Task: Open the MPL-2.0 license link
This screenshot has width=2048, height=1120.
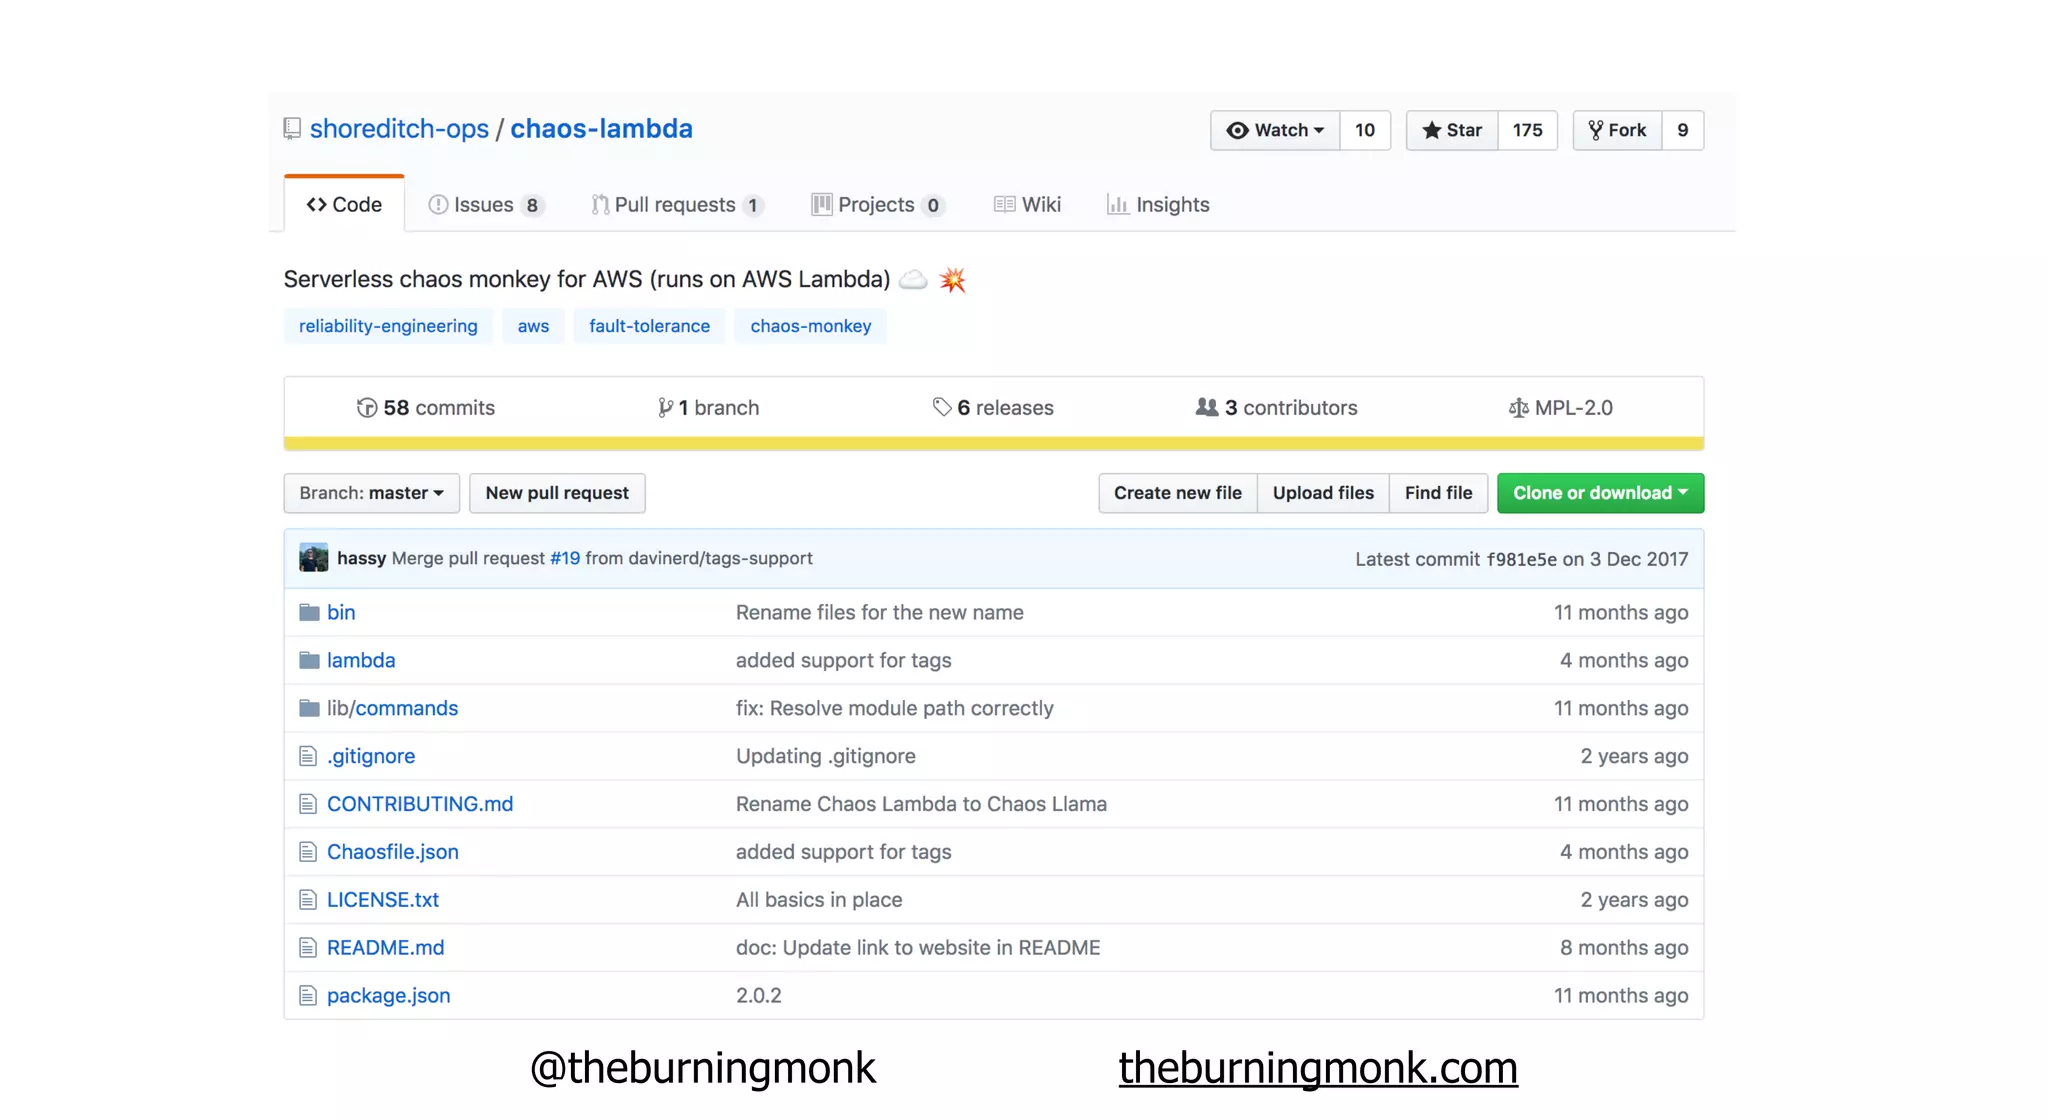Action: point(1560,408)
